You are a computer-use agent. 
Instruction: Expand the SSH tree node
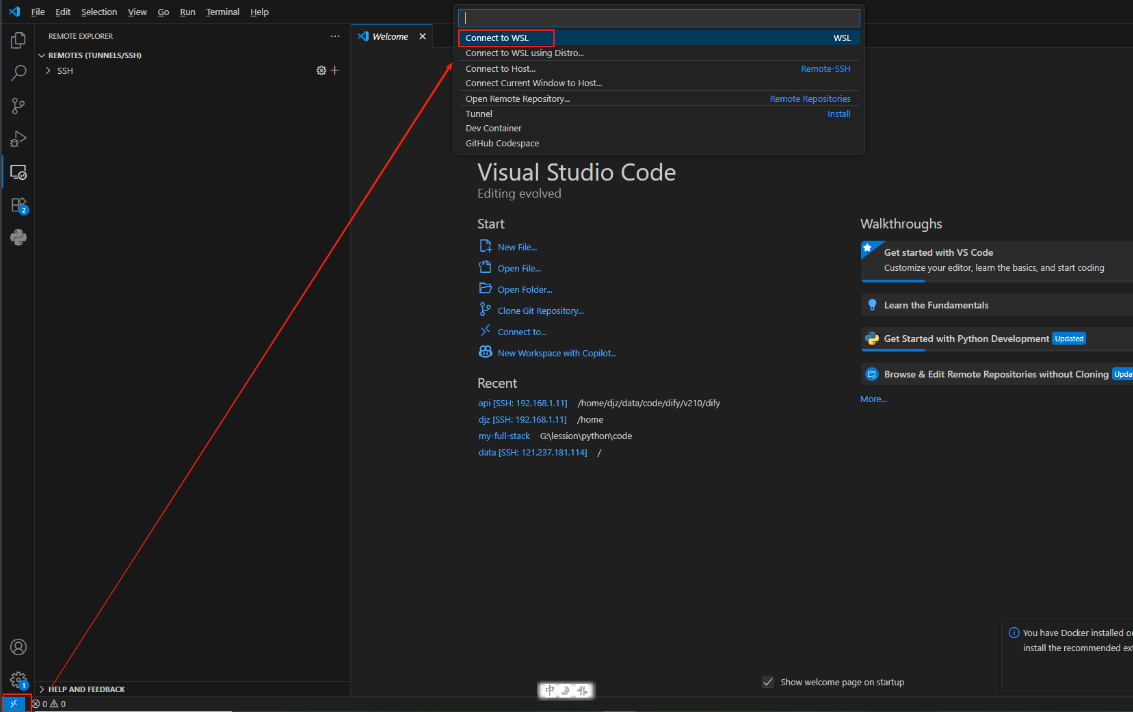pos(48,71)
